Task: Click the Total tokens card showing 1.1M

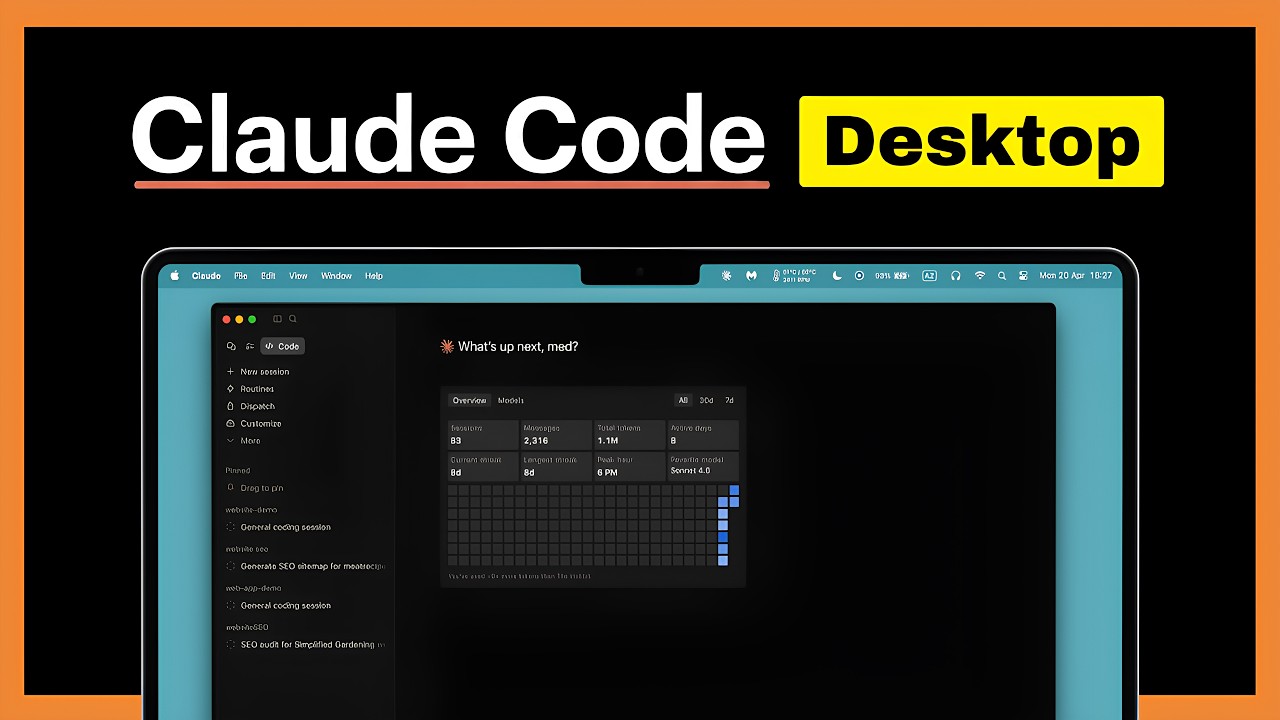Action: click(630, 435)
